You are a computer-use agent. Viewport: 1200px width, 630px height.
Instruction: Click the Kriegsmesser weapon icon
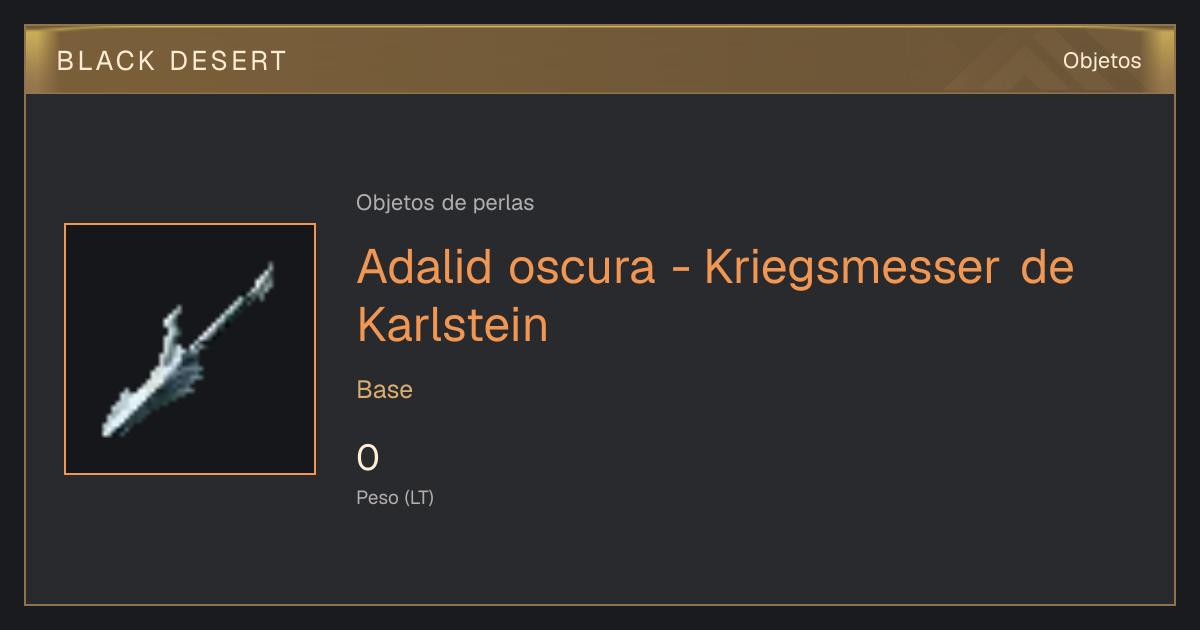click(188, 349)
